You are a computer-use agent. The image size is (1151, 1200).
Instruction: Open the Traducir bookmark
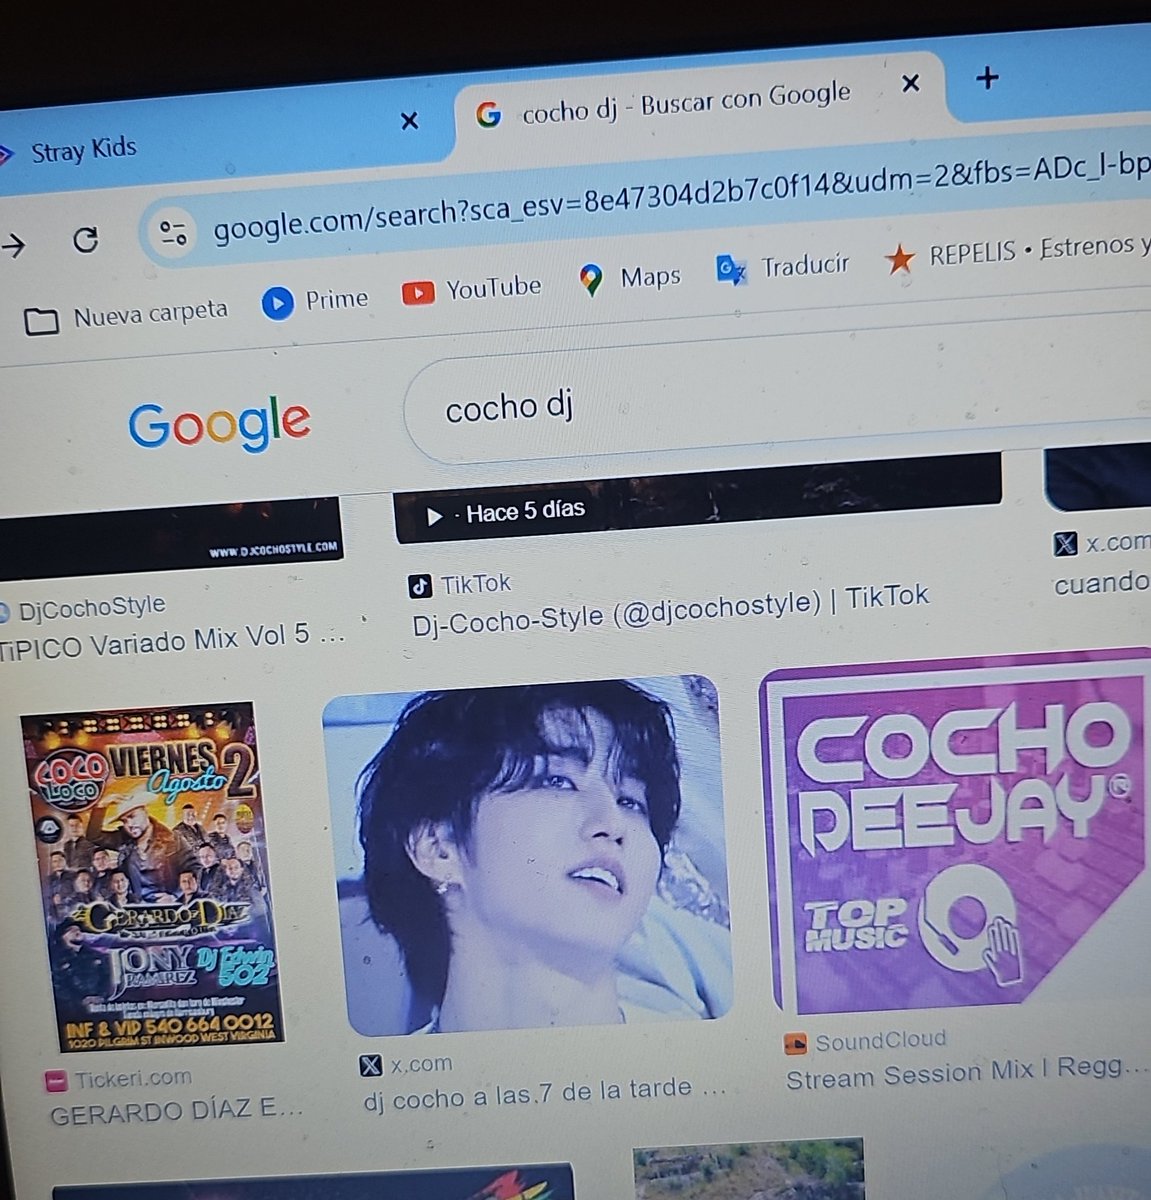(x=783, y=267)
